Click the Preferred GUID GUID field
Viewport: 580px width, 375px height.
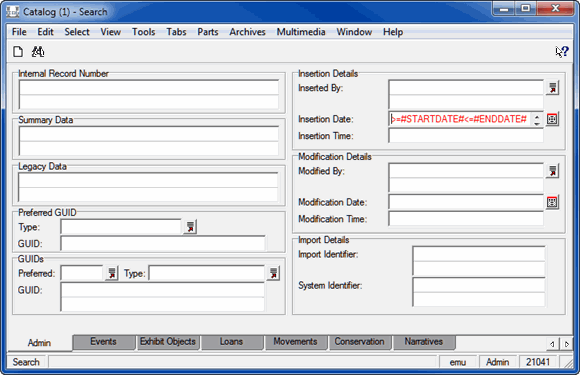pyautogui.click(x=163, y=244)
